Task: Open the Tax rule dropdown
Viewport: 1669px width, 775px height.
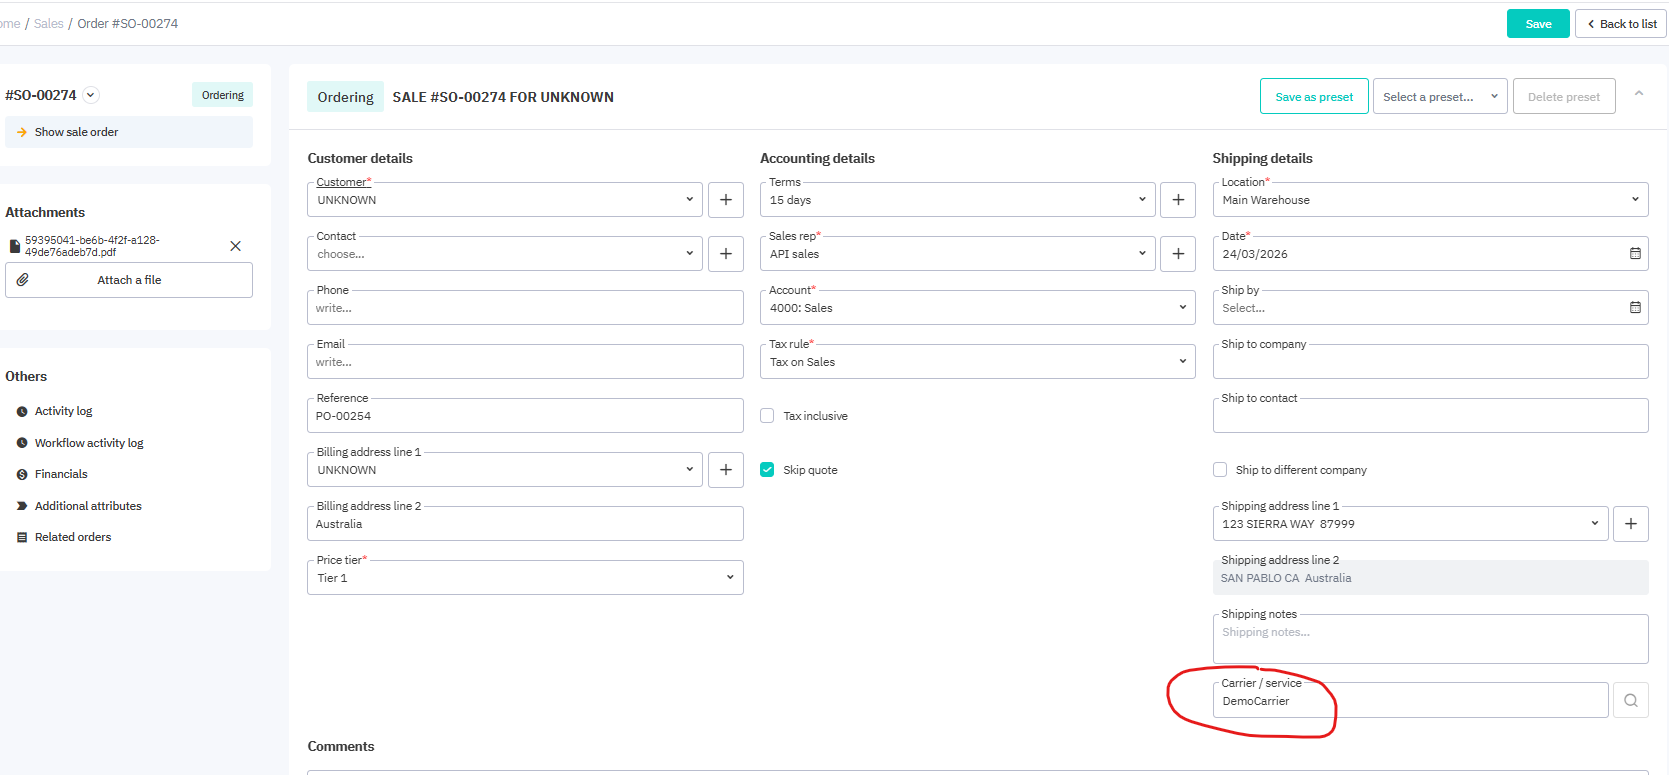Action: point(978,362)
